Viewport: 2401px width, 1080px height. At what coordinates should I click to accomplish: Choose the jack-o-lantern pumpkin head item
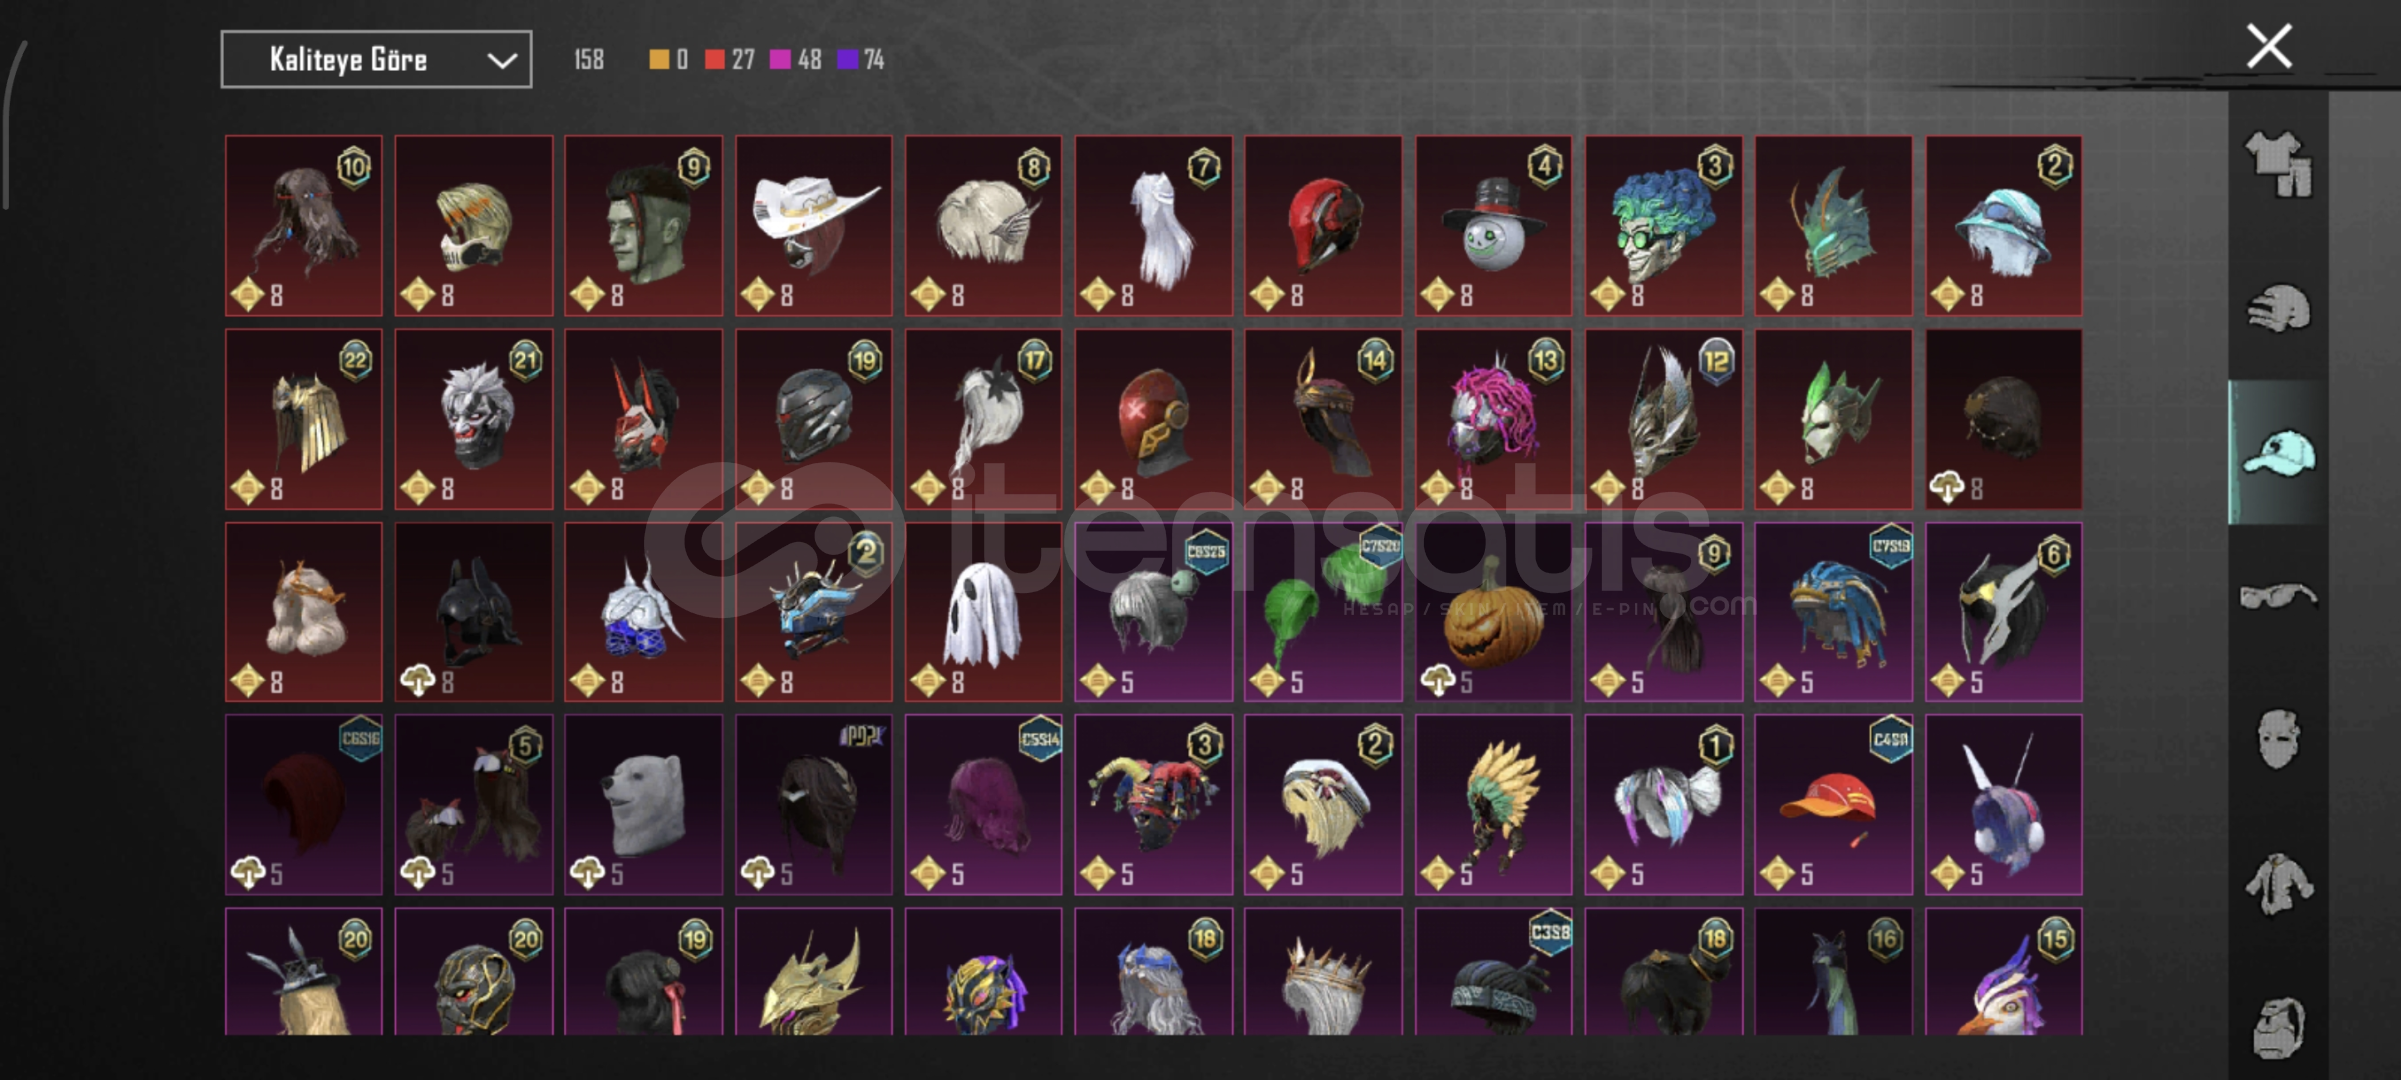[x=1493, y=611]
